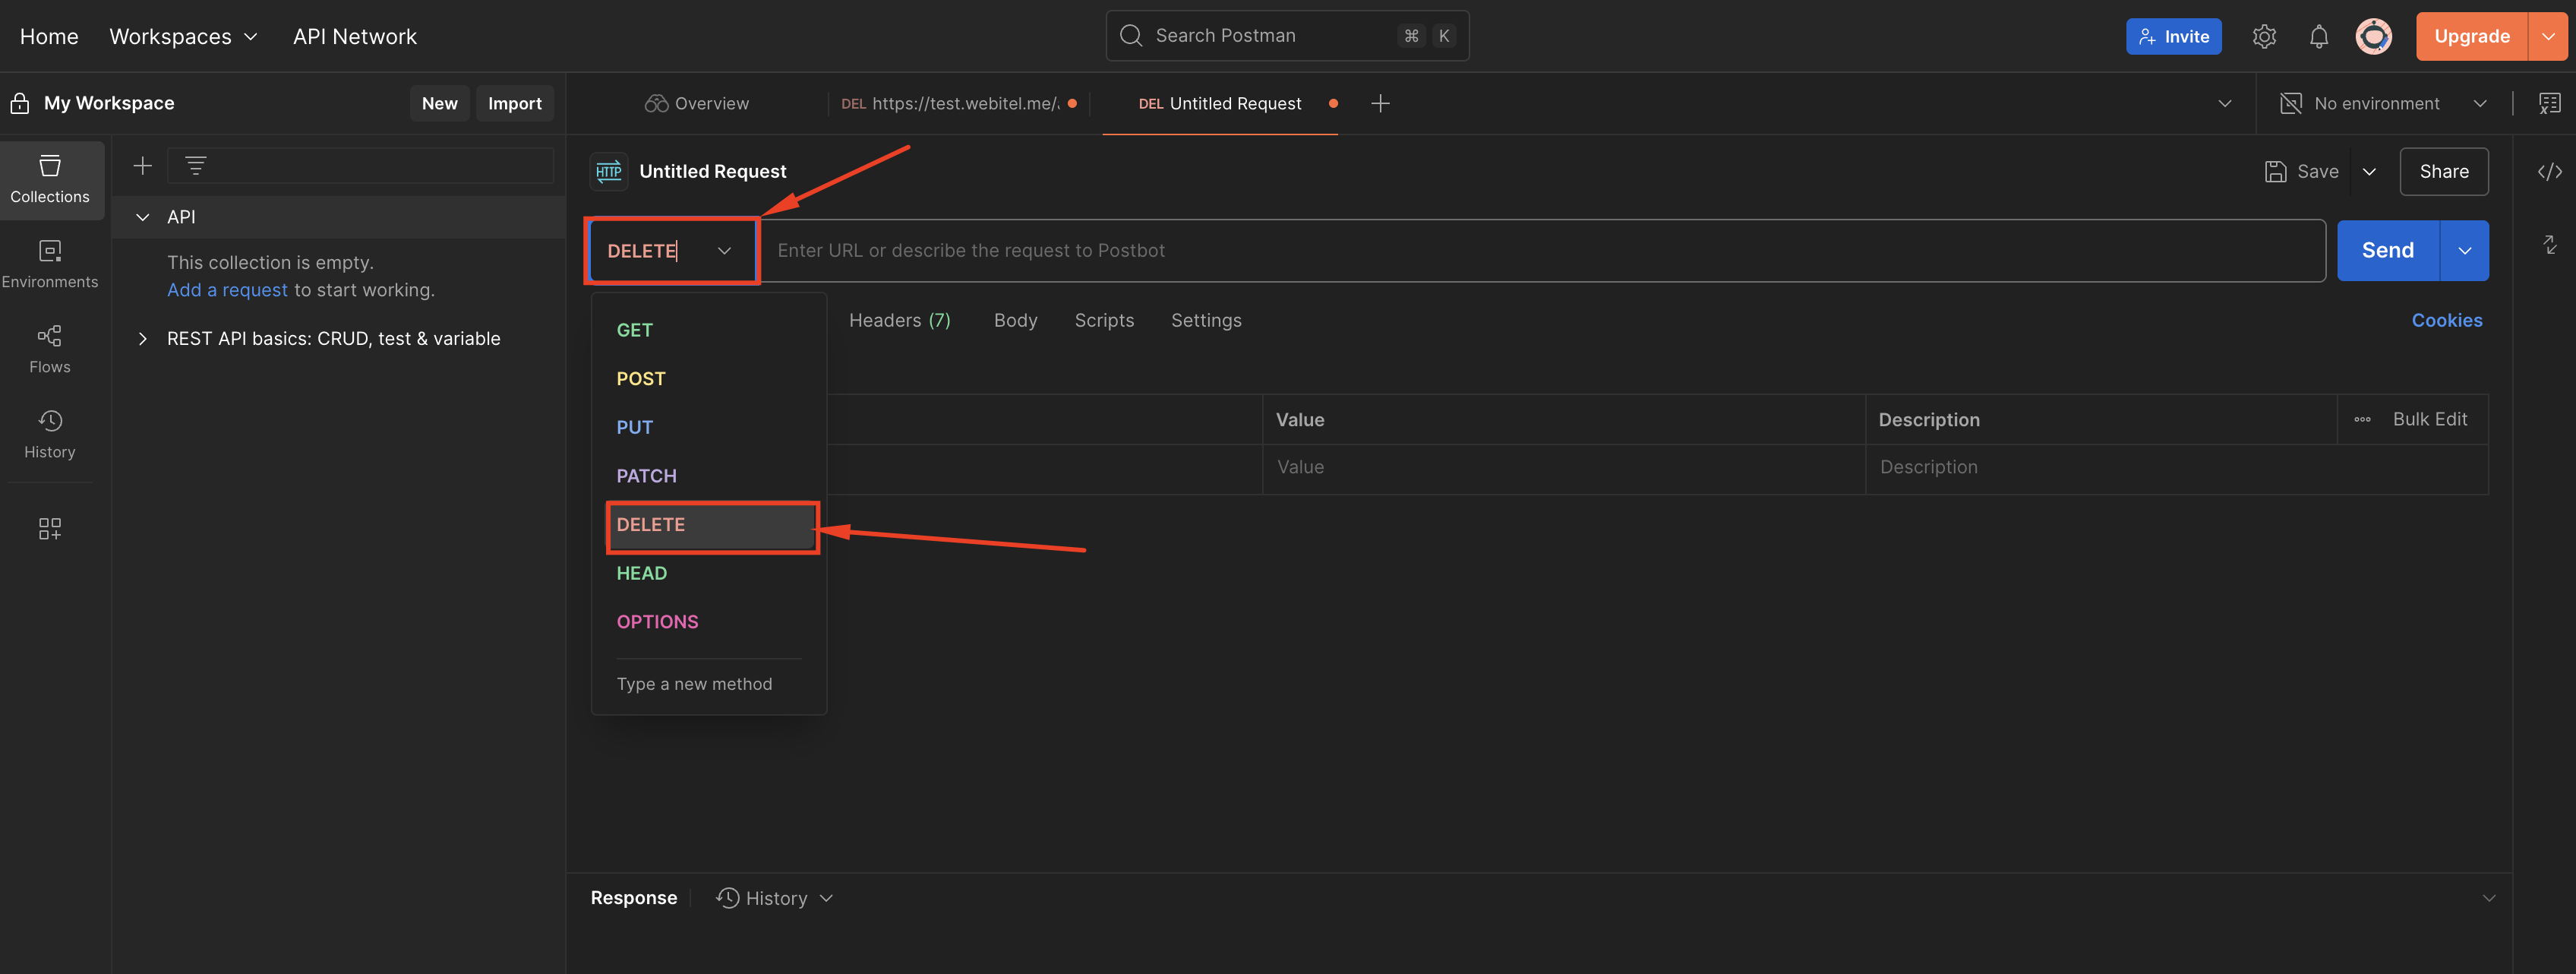Click the filter icon in collections search
2576x974 pixels.
tap(196, 166)
